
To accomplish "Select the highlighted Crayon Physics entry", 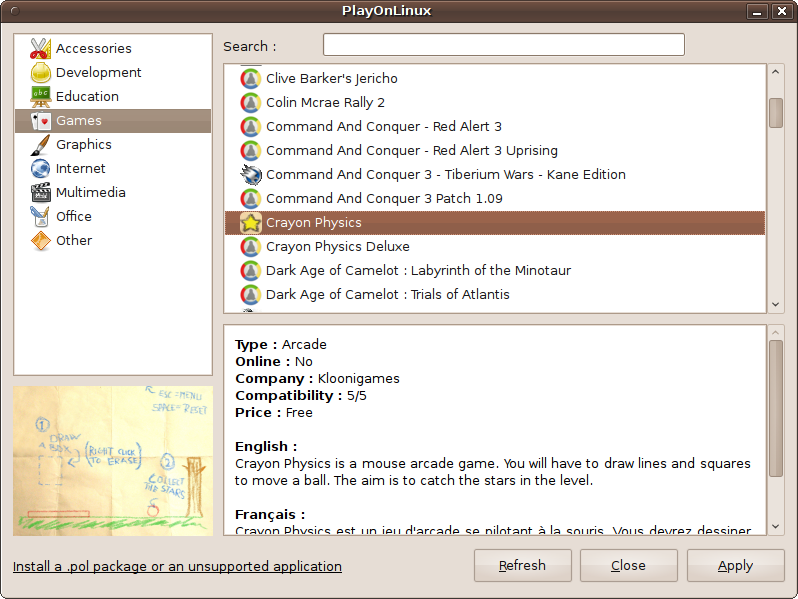I will [495, 222].
